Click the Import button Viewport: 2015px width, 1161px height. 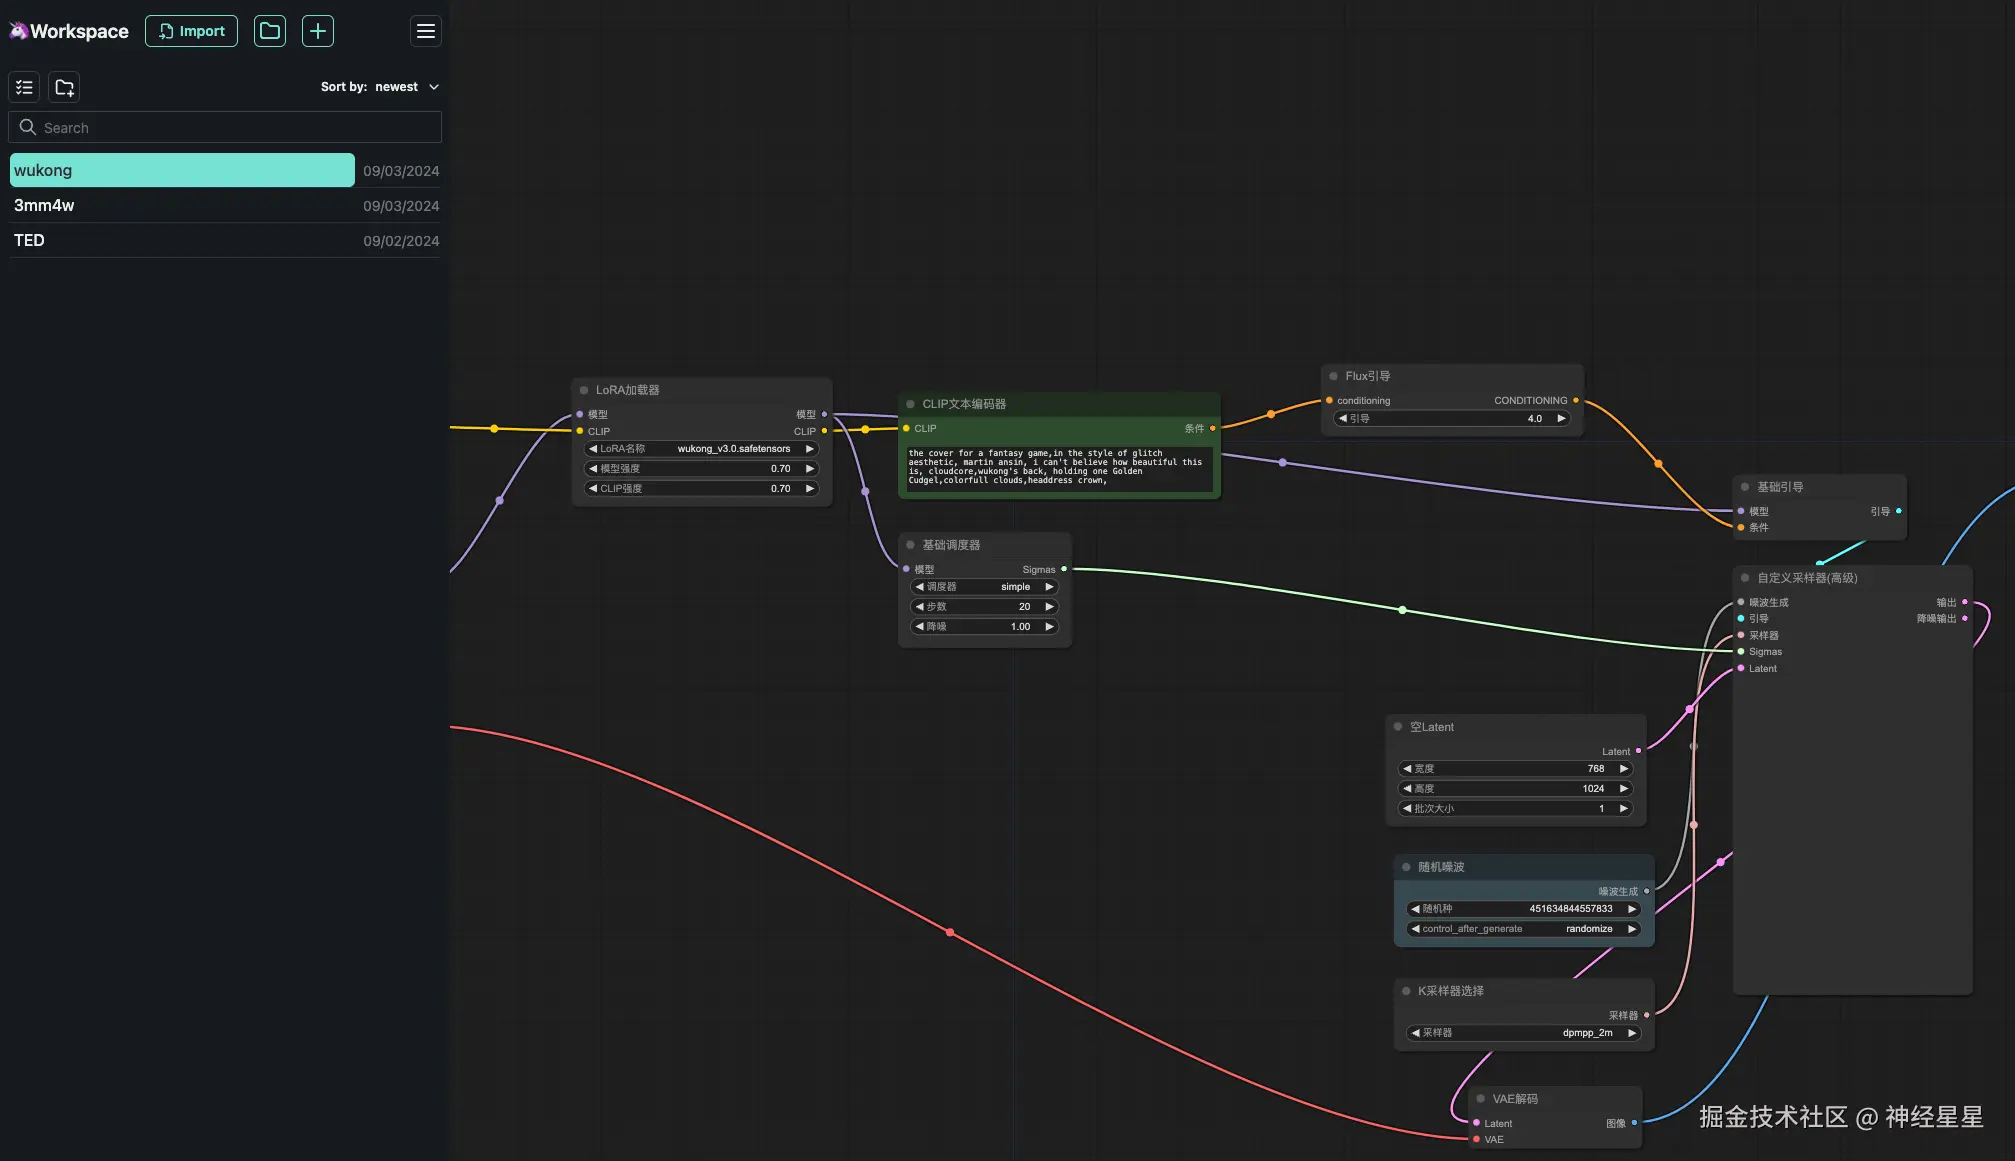[191, 31]
